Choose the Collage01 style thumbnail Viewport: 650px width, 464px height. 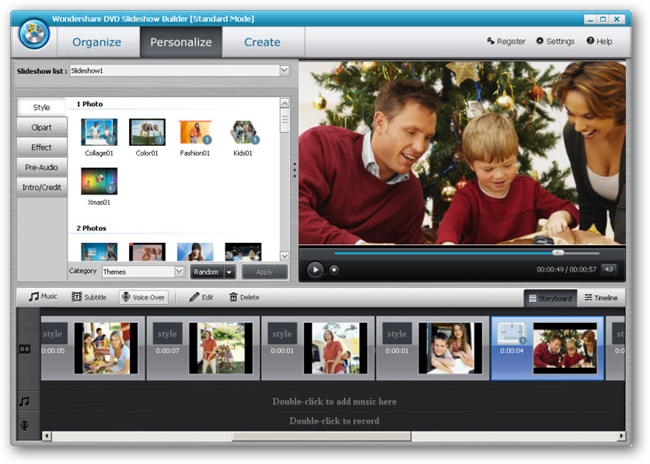99,132
